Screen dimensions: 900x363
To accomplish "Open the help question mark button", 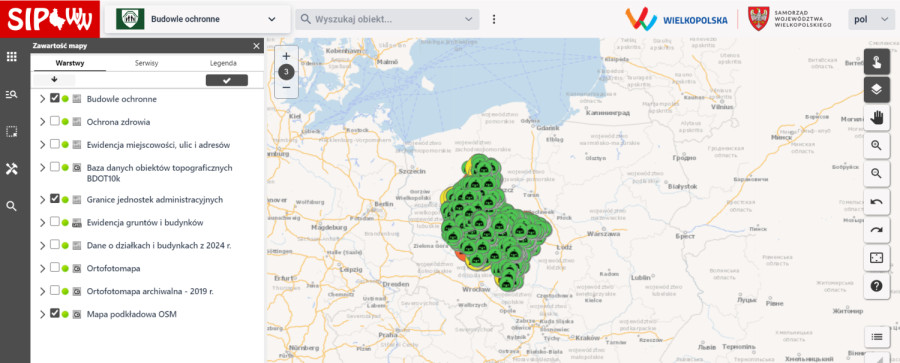I will pos(876,286).
